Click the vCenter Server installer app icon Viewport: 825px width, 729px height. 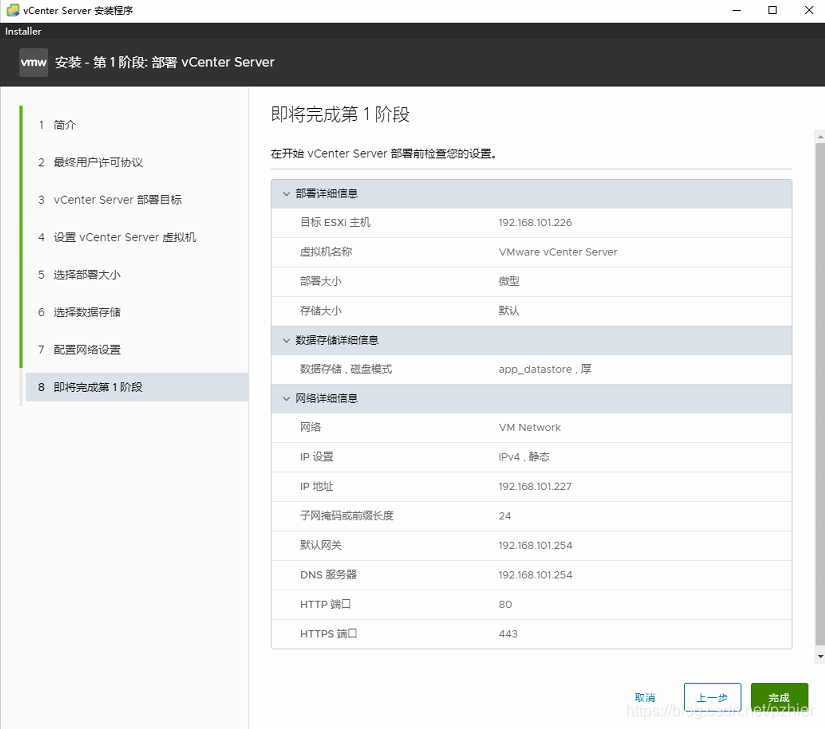pos(13,10)
